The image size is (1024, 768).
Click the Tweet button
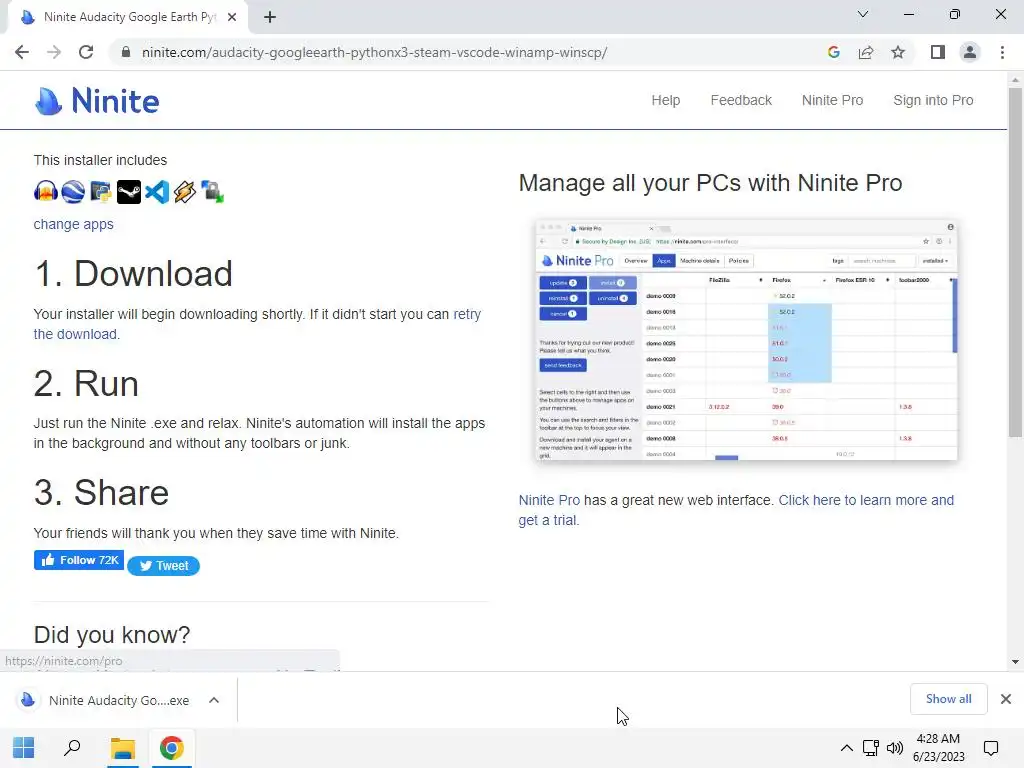pyautogui.click(x=163, y=566)
